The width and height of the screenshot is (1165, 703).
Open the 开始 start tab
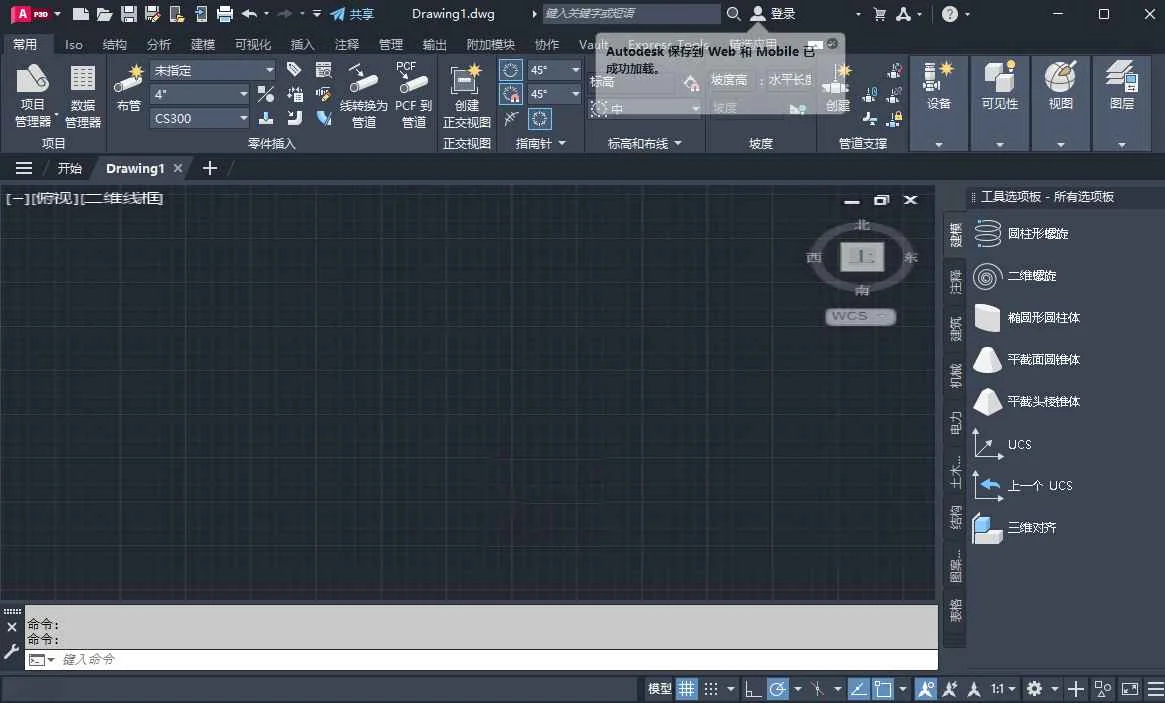70,169
